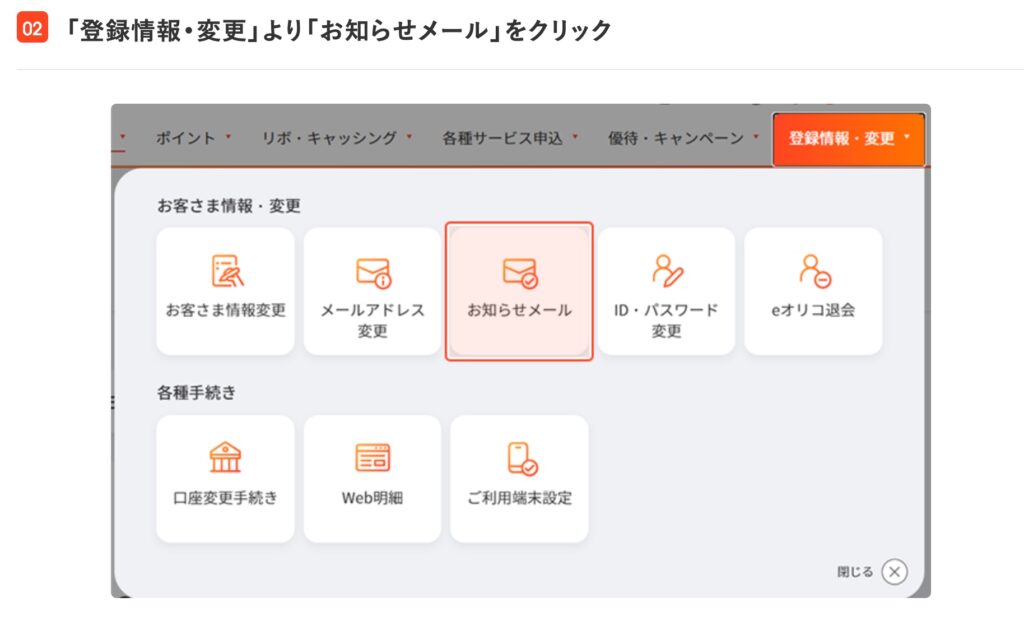
Task: Close the menu with the X icon
Action: click(x=894, y=572)
